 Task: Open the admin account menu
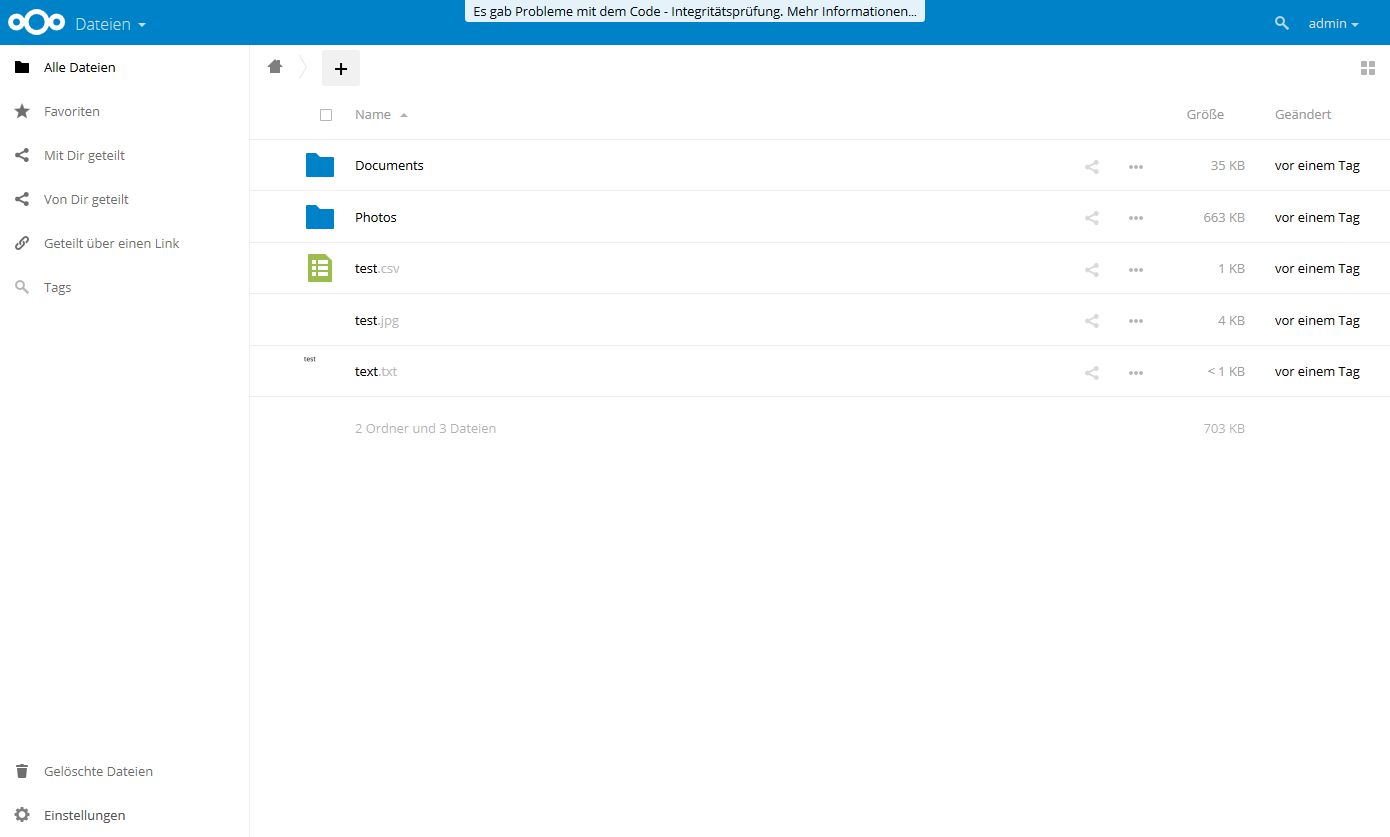click(x=1333, y=22)
